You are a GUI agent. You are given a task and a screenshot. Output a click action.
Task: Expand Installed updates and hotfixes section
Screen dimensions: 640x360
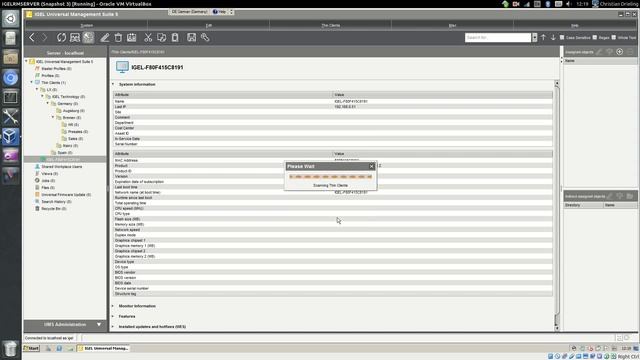point(113,327)
